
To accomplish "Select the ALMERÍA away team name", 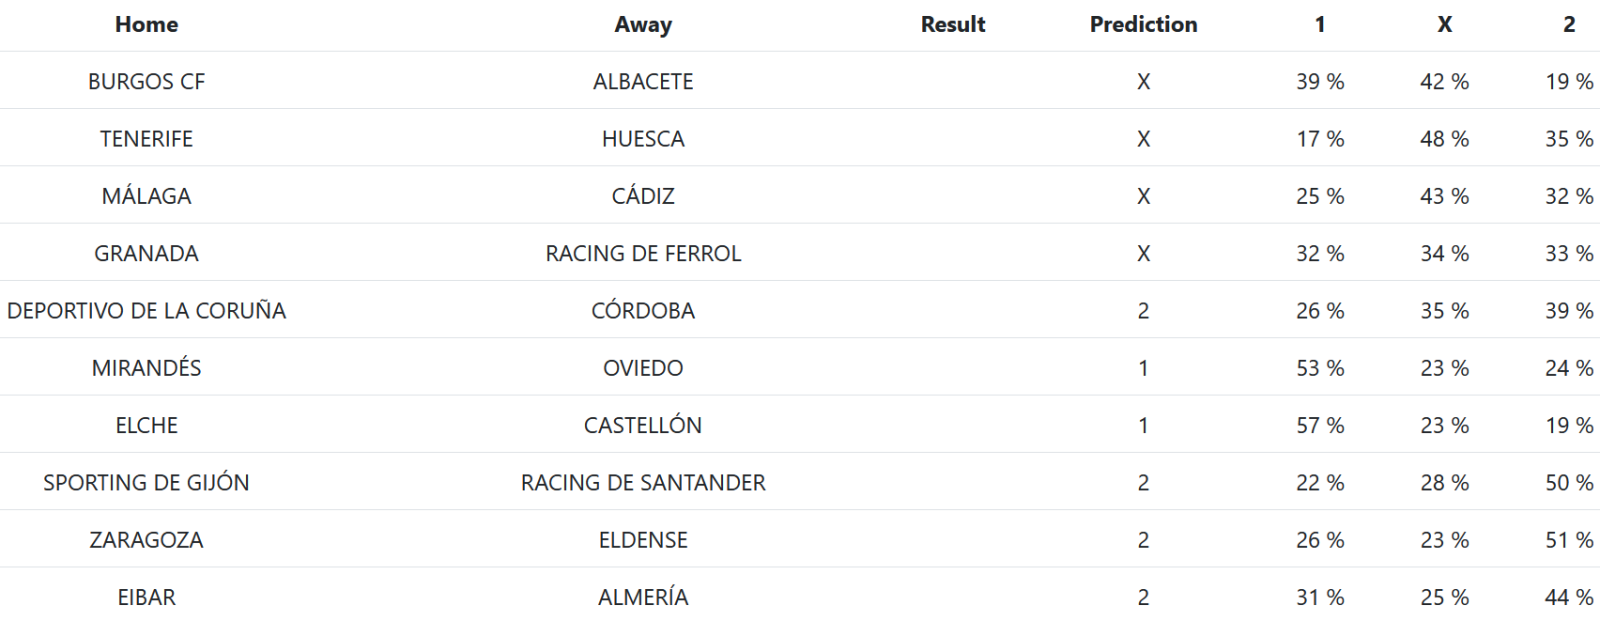I will click(643, 598).
